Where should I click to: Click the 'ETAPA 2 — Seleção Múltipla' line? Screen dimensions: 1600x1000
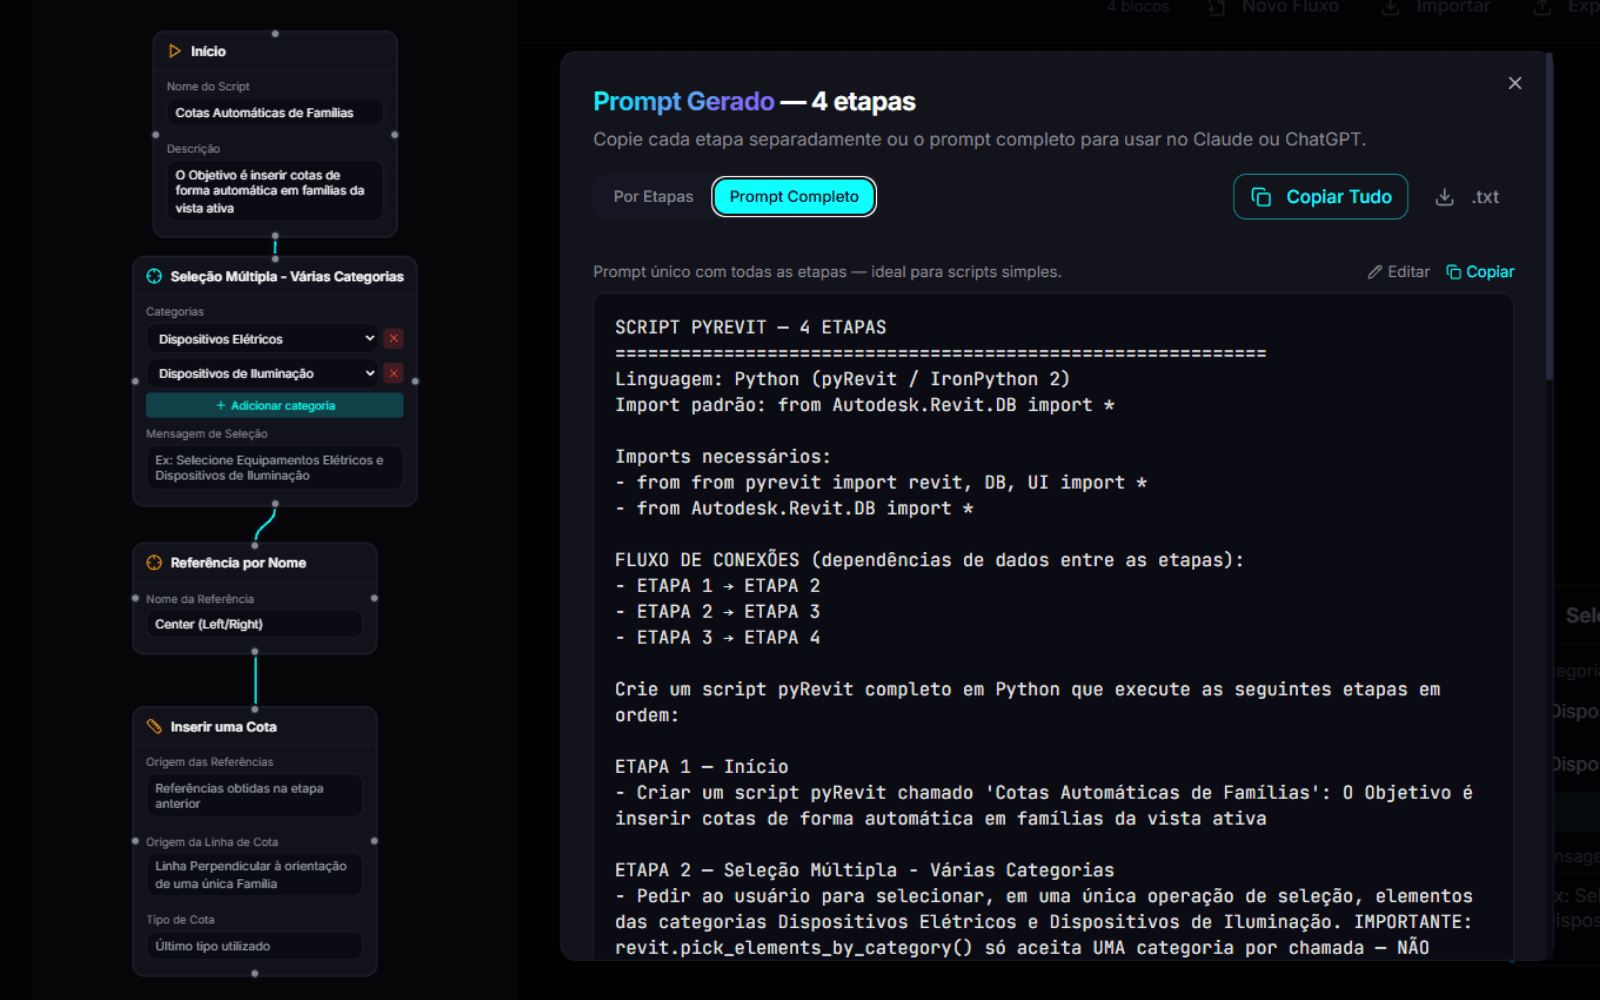point(864,870)
